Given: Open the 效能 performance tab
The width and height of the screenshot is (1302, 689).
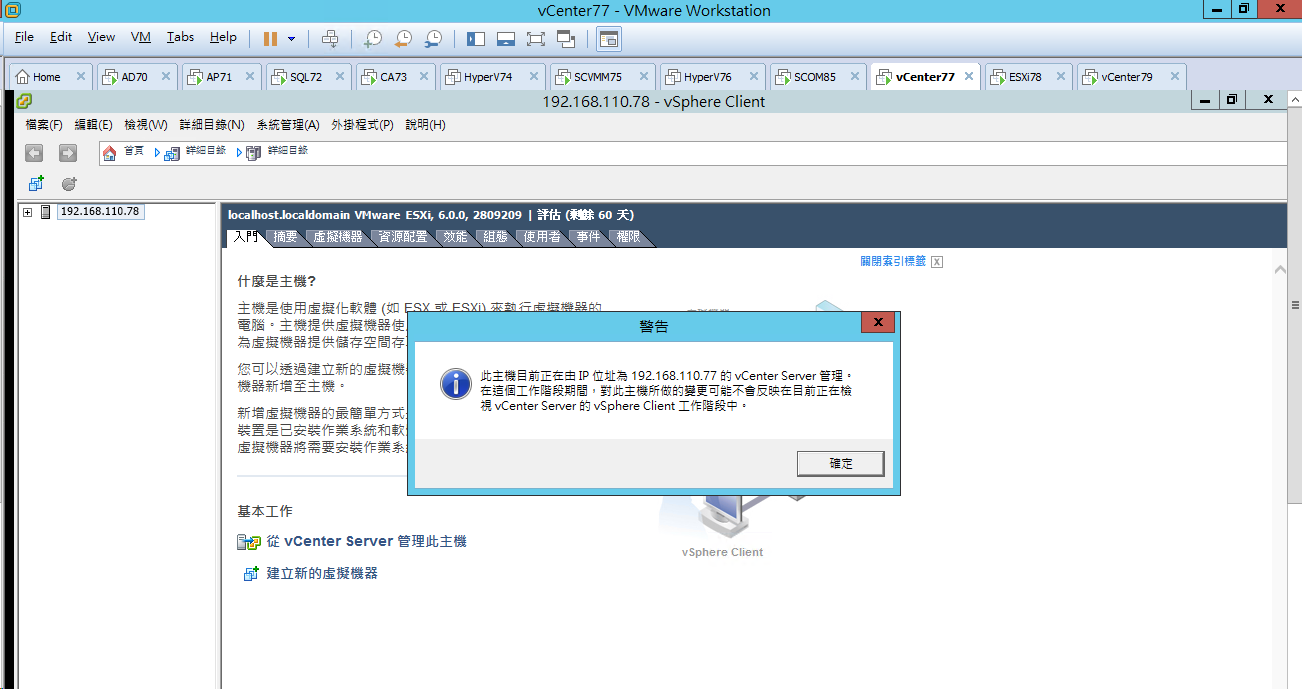Looking at the screenshot, I should (x=456, y=238).
